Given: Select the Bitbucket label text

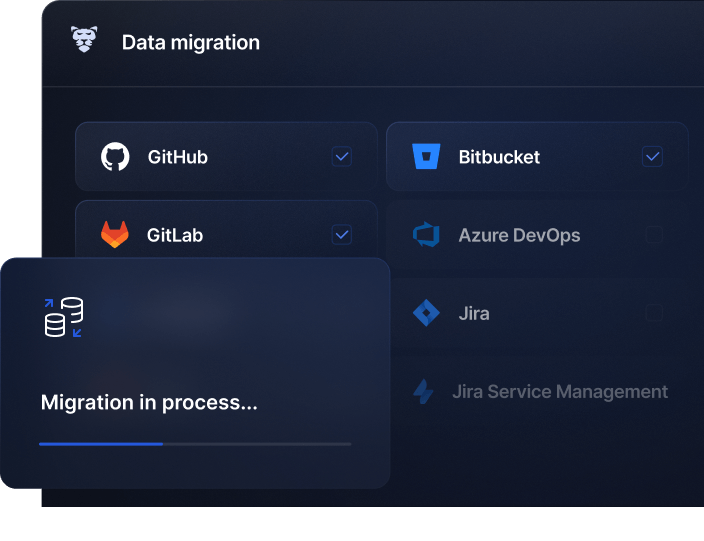Looking at the screenshot, I should click(x=499, y=157).
